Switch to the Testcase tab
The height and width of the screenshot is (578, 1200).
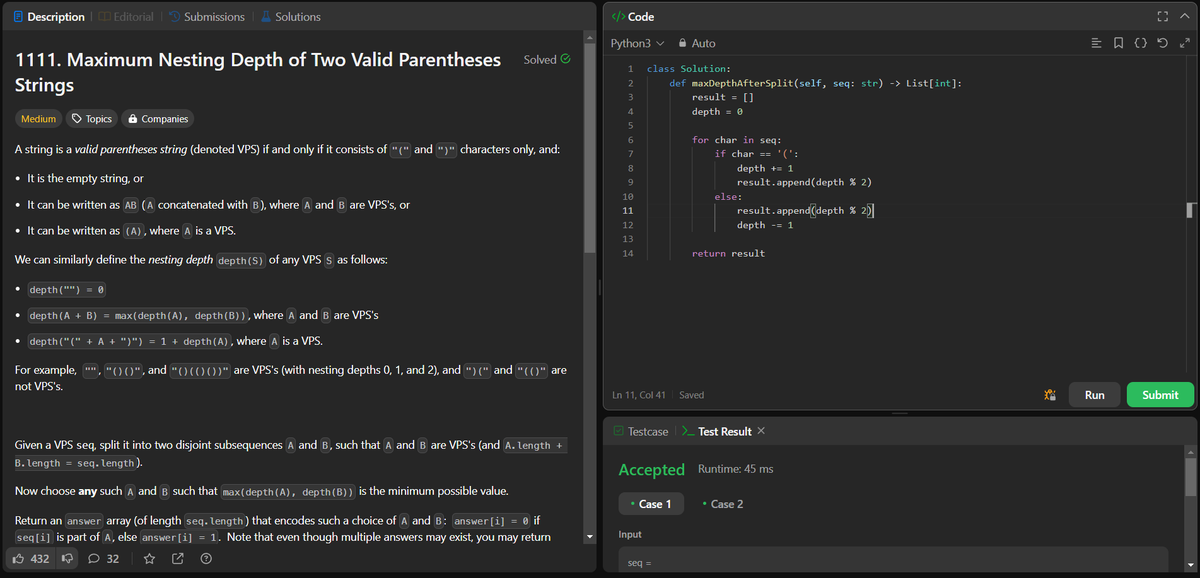(x=640, y=431)
